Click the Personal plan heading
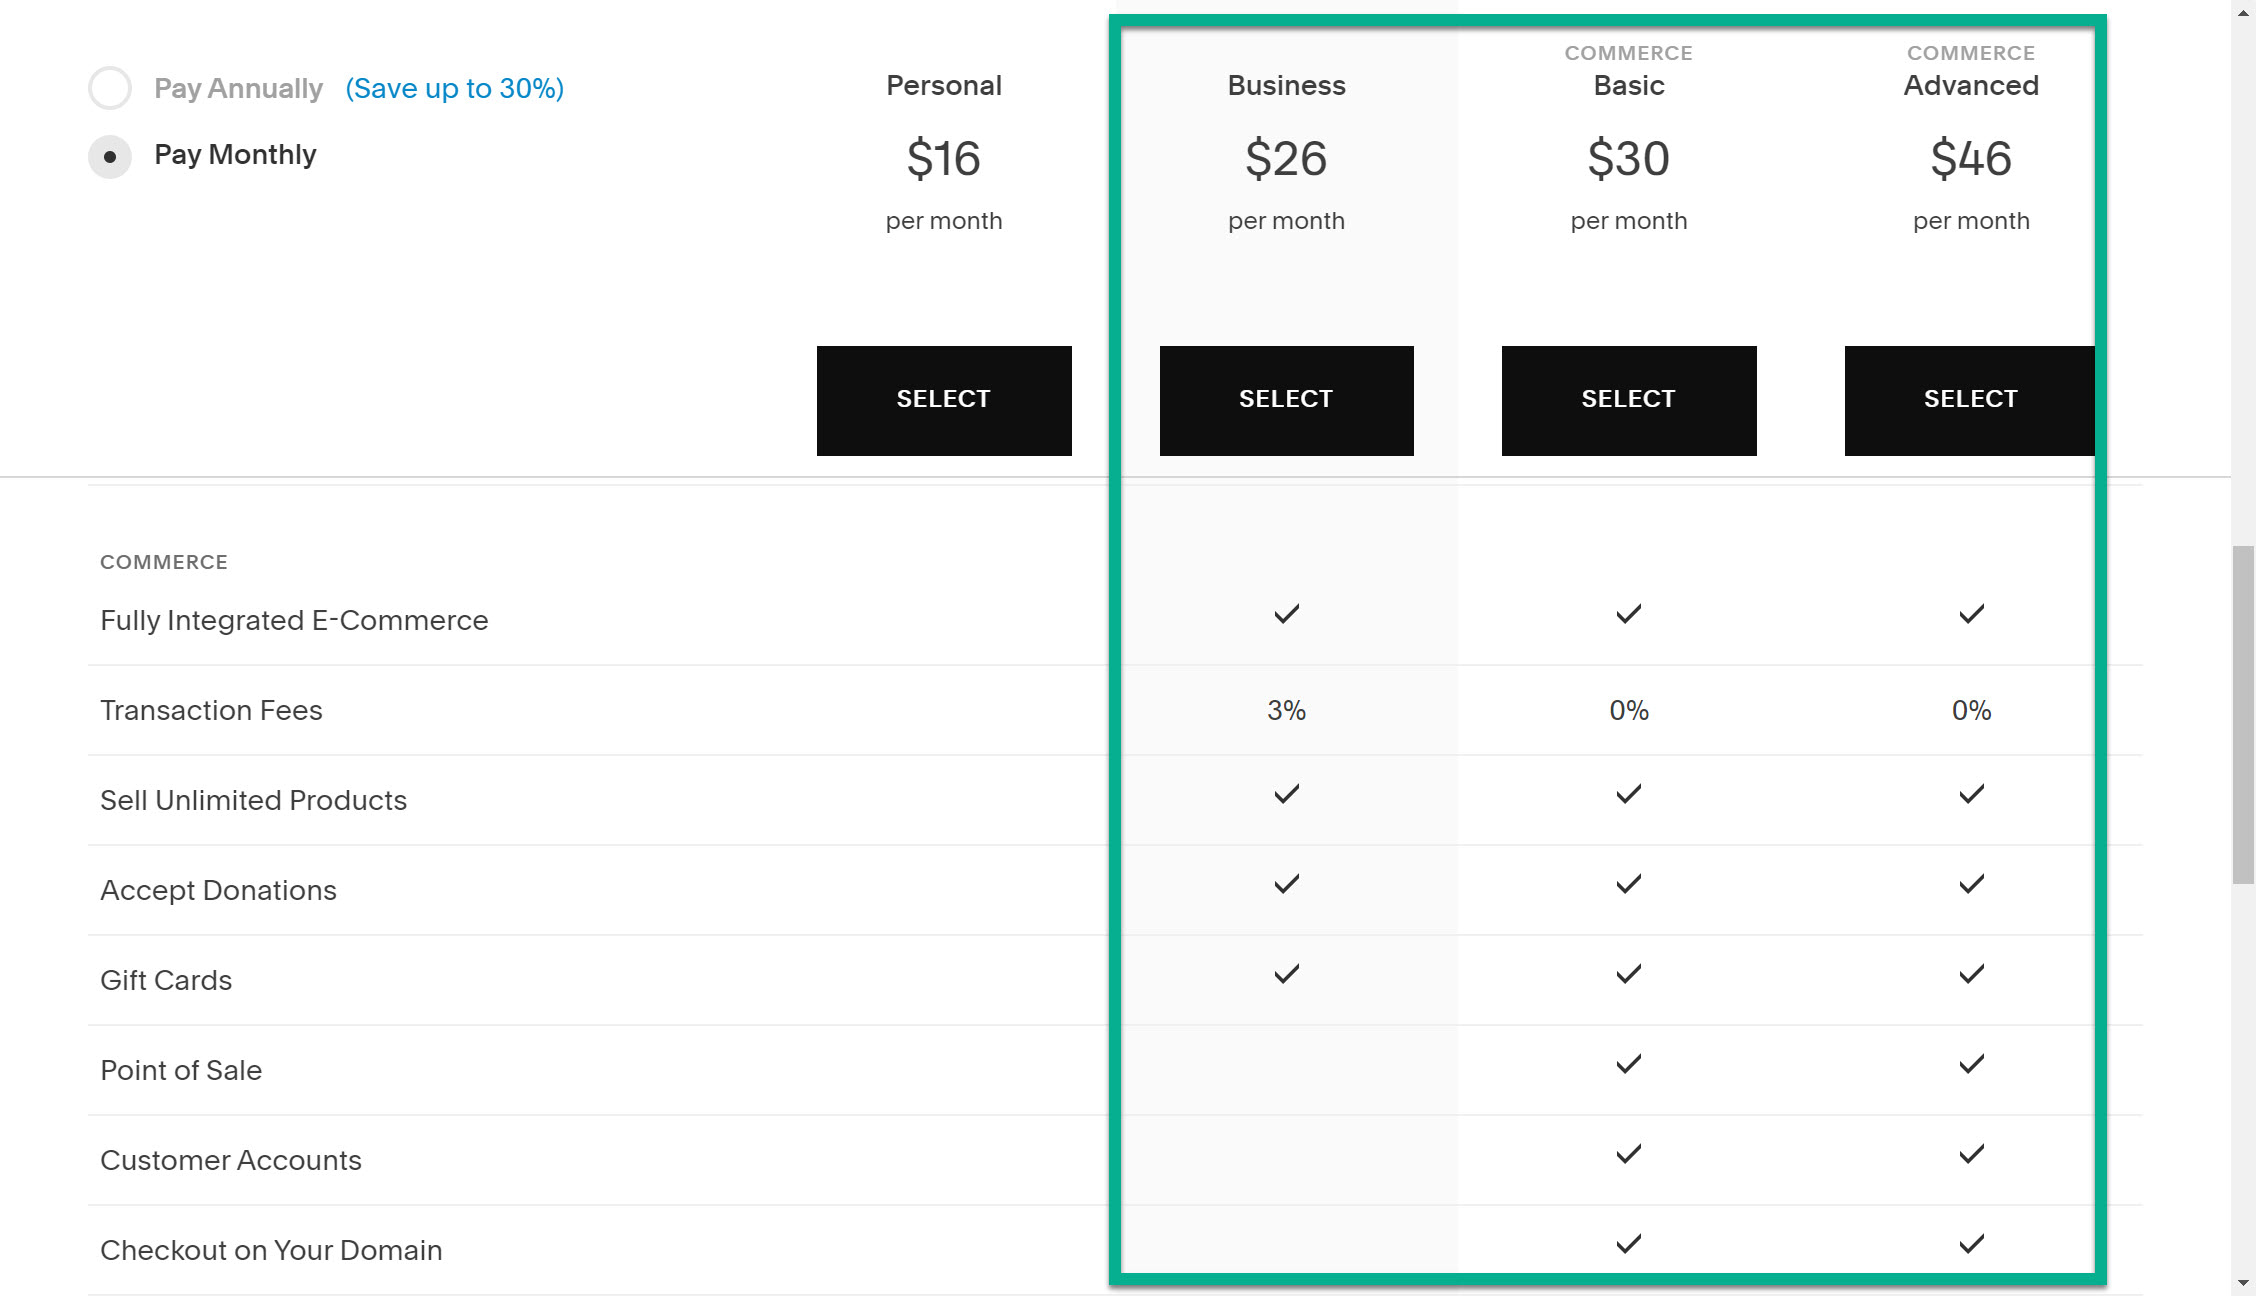This screenshot has height=1296, width=2256. tap(943, 86)
